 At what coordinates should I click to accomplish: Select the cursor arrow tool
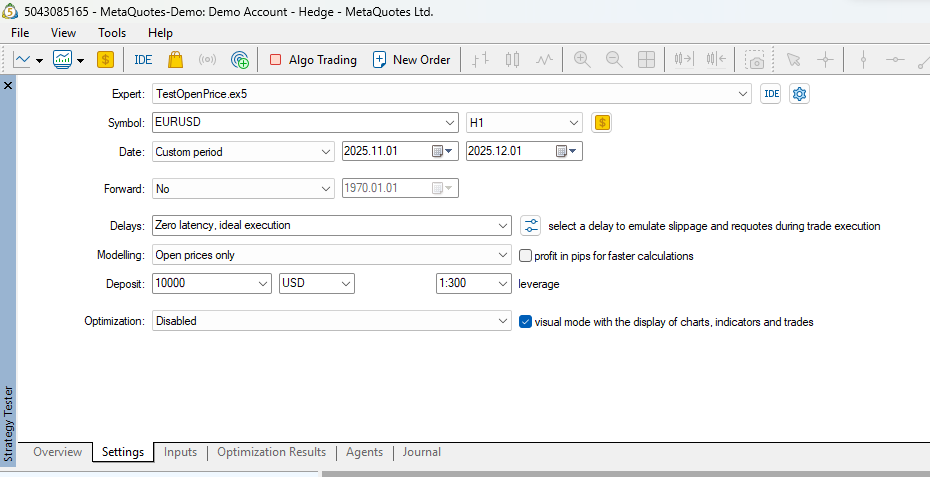[793, 59]
